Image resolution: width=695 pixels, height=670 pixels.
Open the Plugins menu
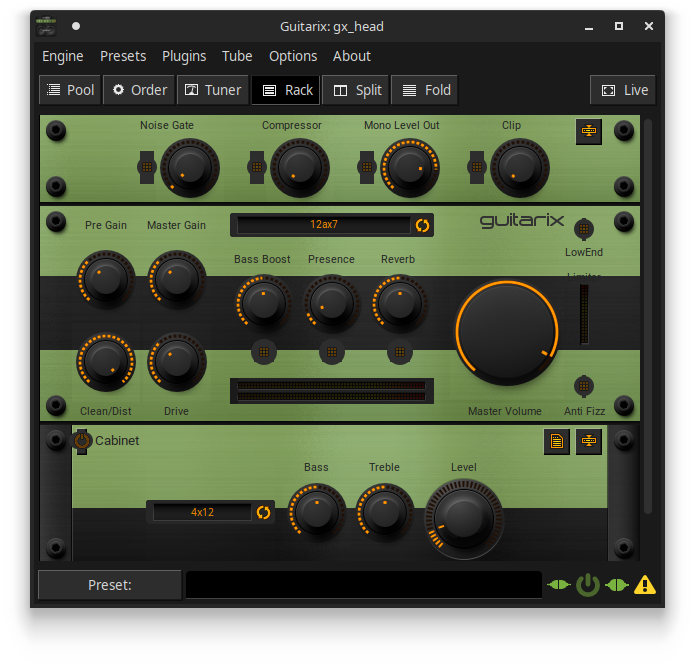(184, 56)
